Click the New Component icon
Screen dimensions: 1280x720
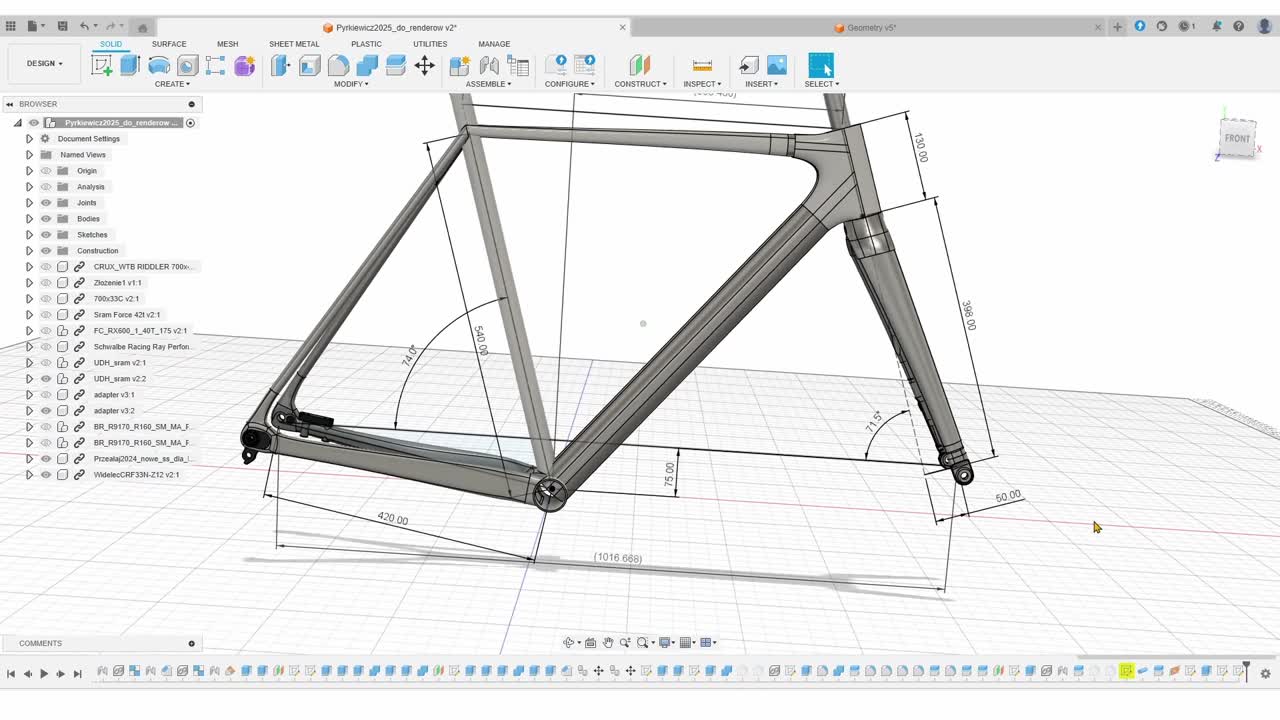tap(460, 65)
